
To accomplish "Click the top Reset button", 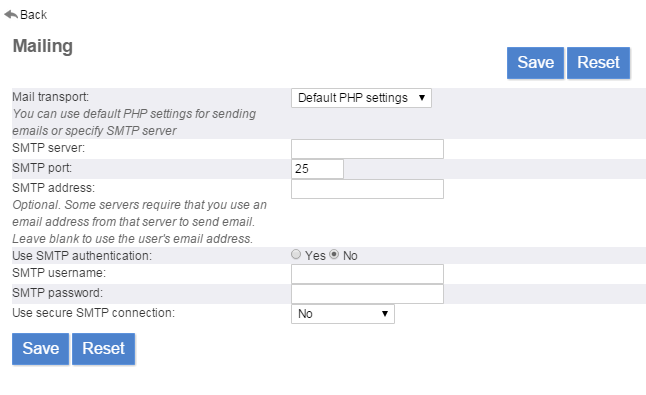I will 598,63.
